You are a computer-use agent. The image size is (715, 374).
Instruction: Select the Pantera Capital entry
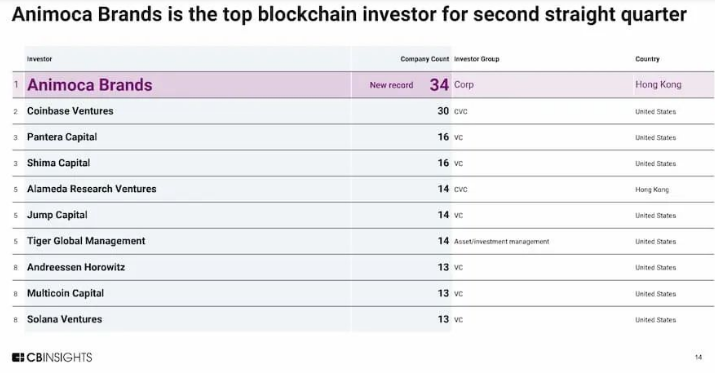[x=62, y=137]
